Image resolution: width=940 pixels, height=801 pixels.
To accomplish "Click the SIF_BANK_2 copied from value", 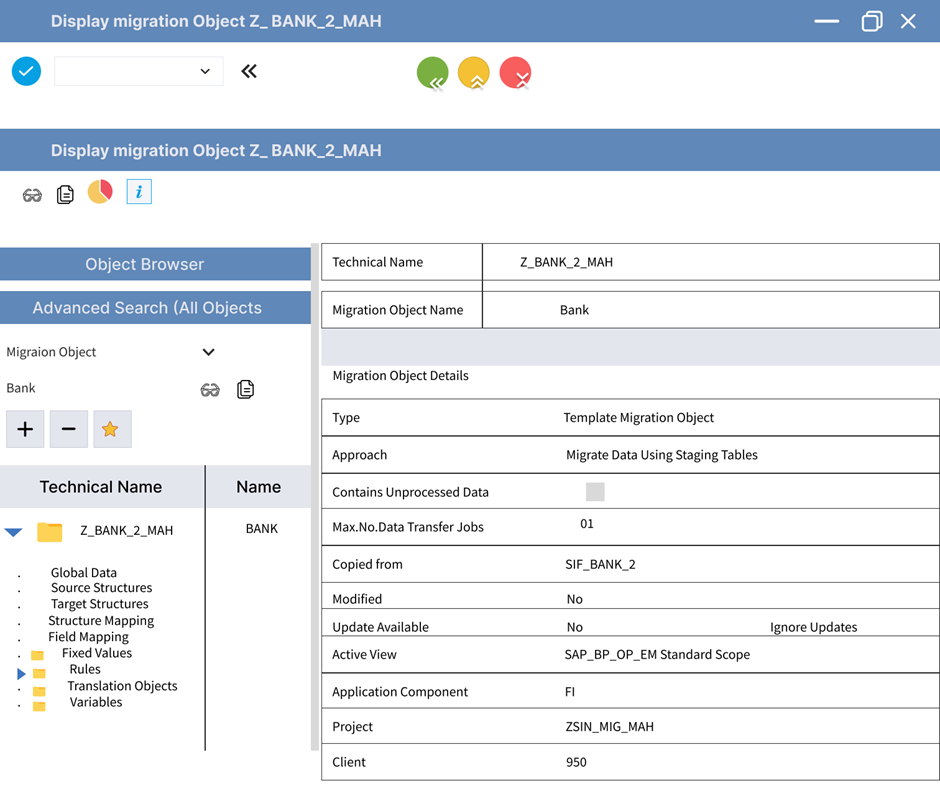I will click(600, 564).
